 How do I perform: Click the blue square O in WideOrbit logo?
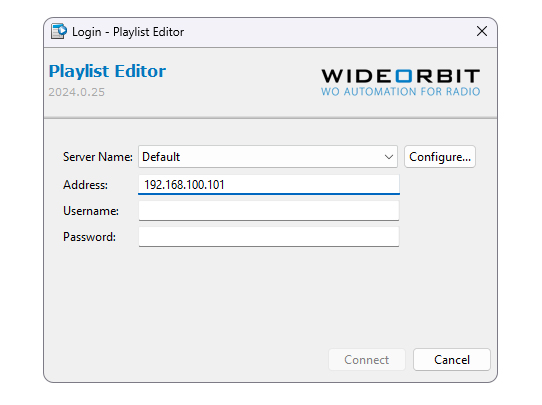click(x=404, y=76)
